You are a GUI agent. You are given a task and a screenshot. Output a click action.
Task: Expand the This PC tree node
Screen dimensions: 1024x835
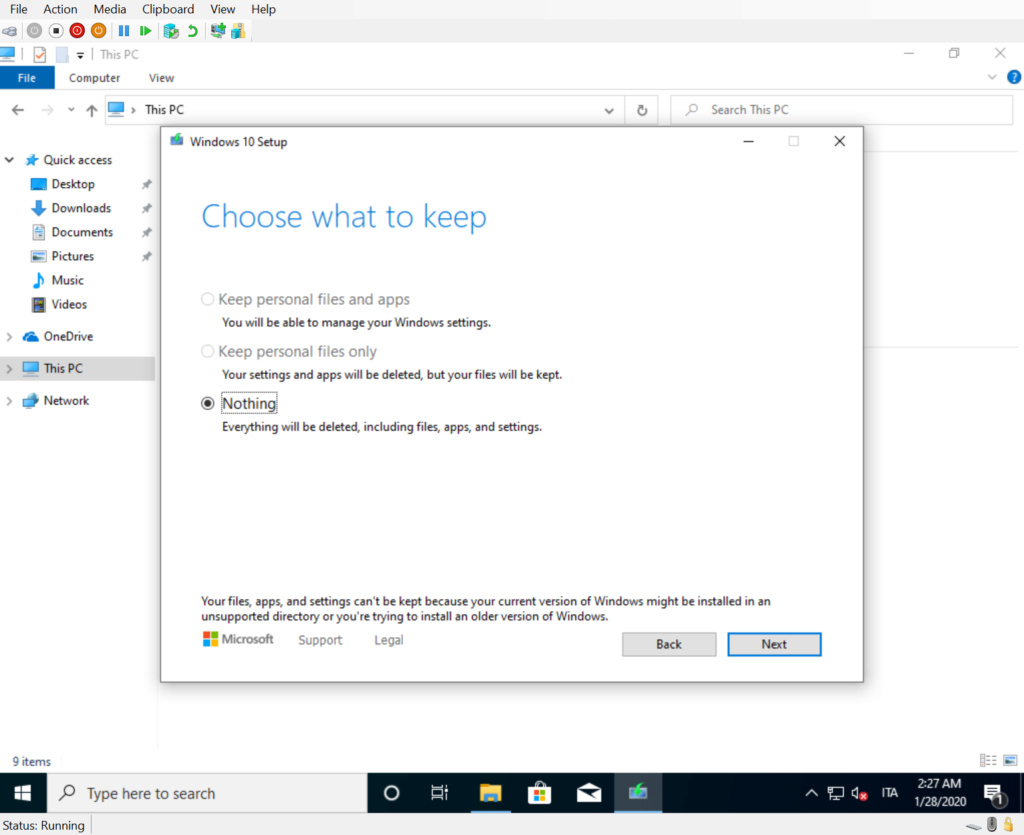tap(9, 369)
